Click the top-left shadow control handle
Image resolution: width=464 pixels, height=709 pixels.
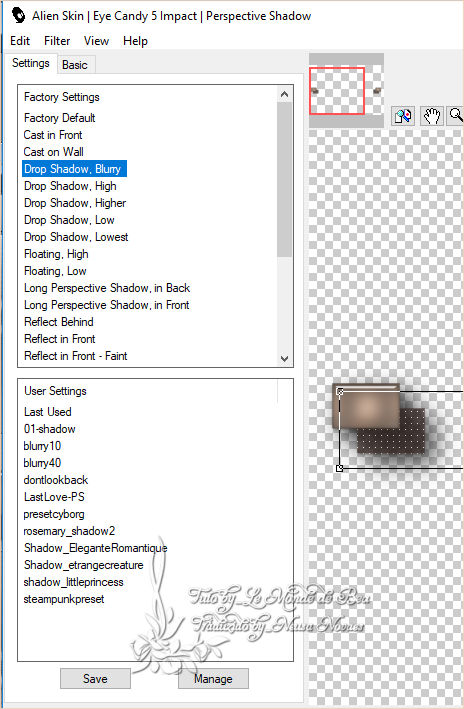point(340,392)
